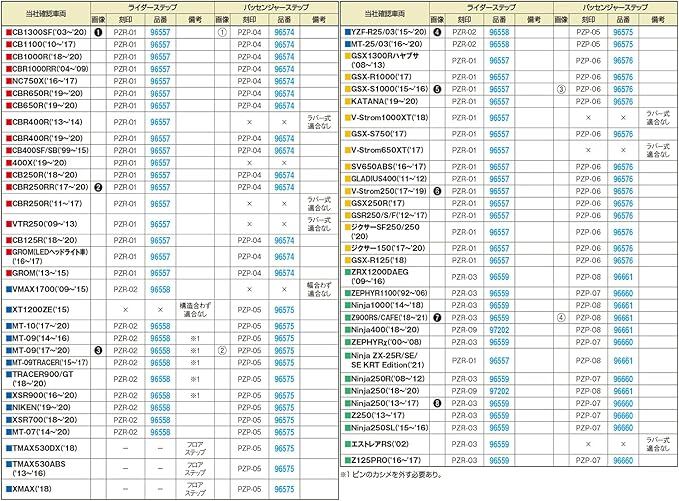
Task: Click white circled 3 marker in GSX-S1000 row
Action: [561, 89]
